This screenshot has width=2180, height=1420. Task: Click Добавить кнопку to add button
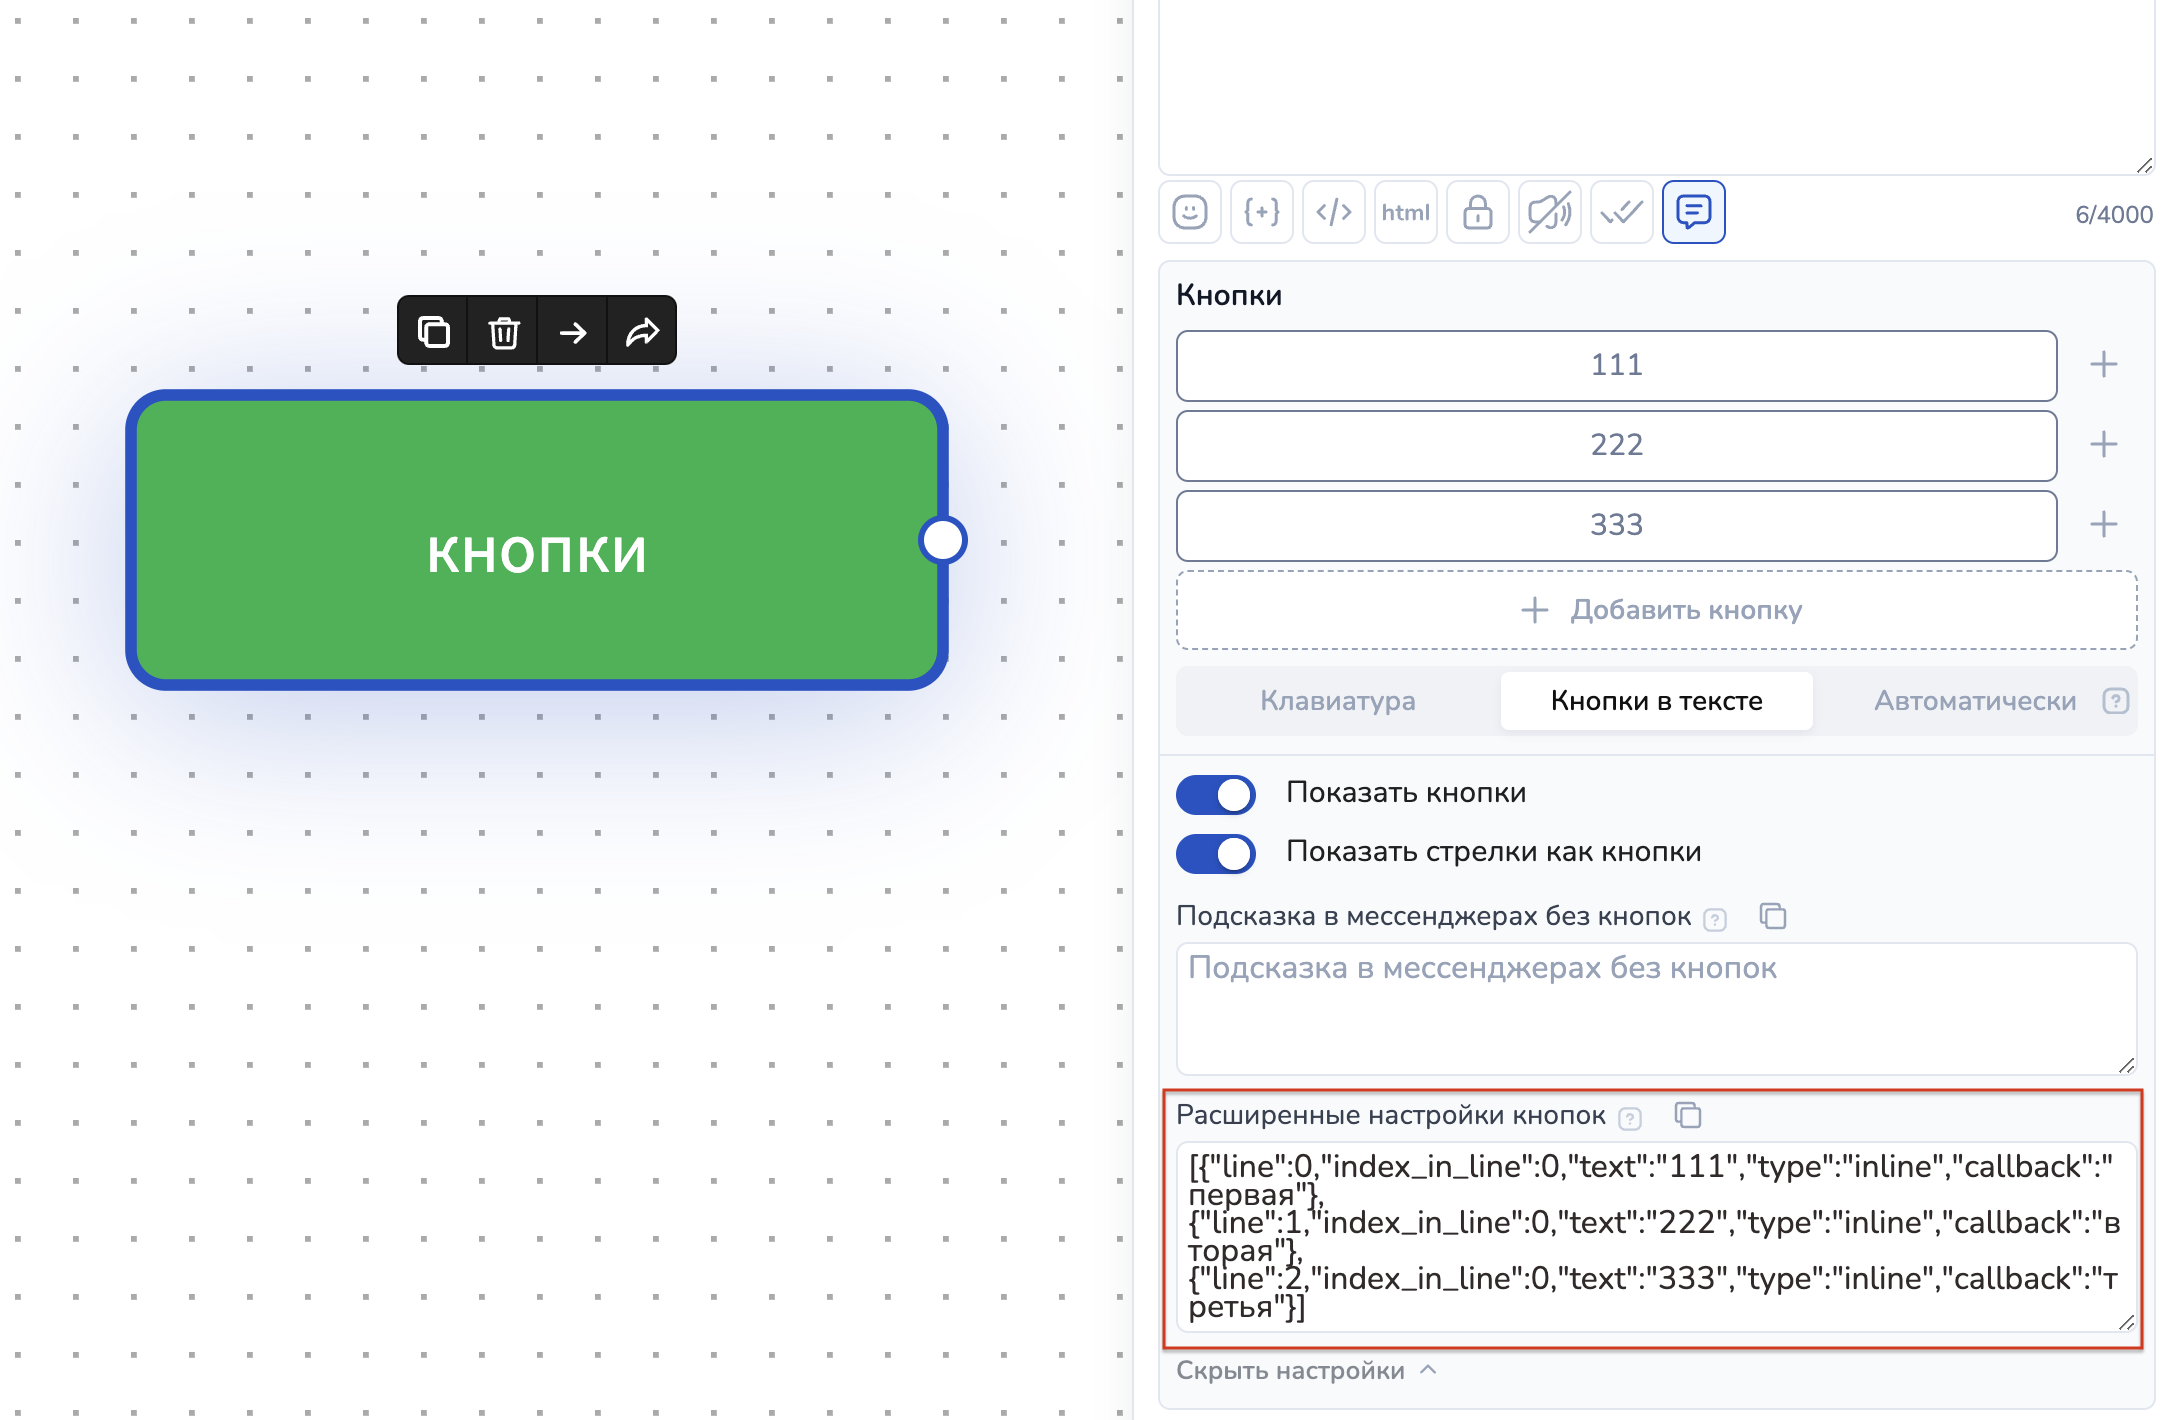click(1657, 610)
